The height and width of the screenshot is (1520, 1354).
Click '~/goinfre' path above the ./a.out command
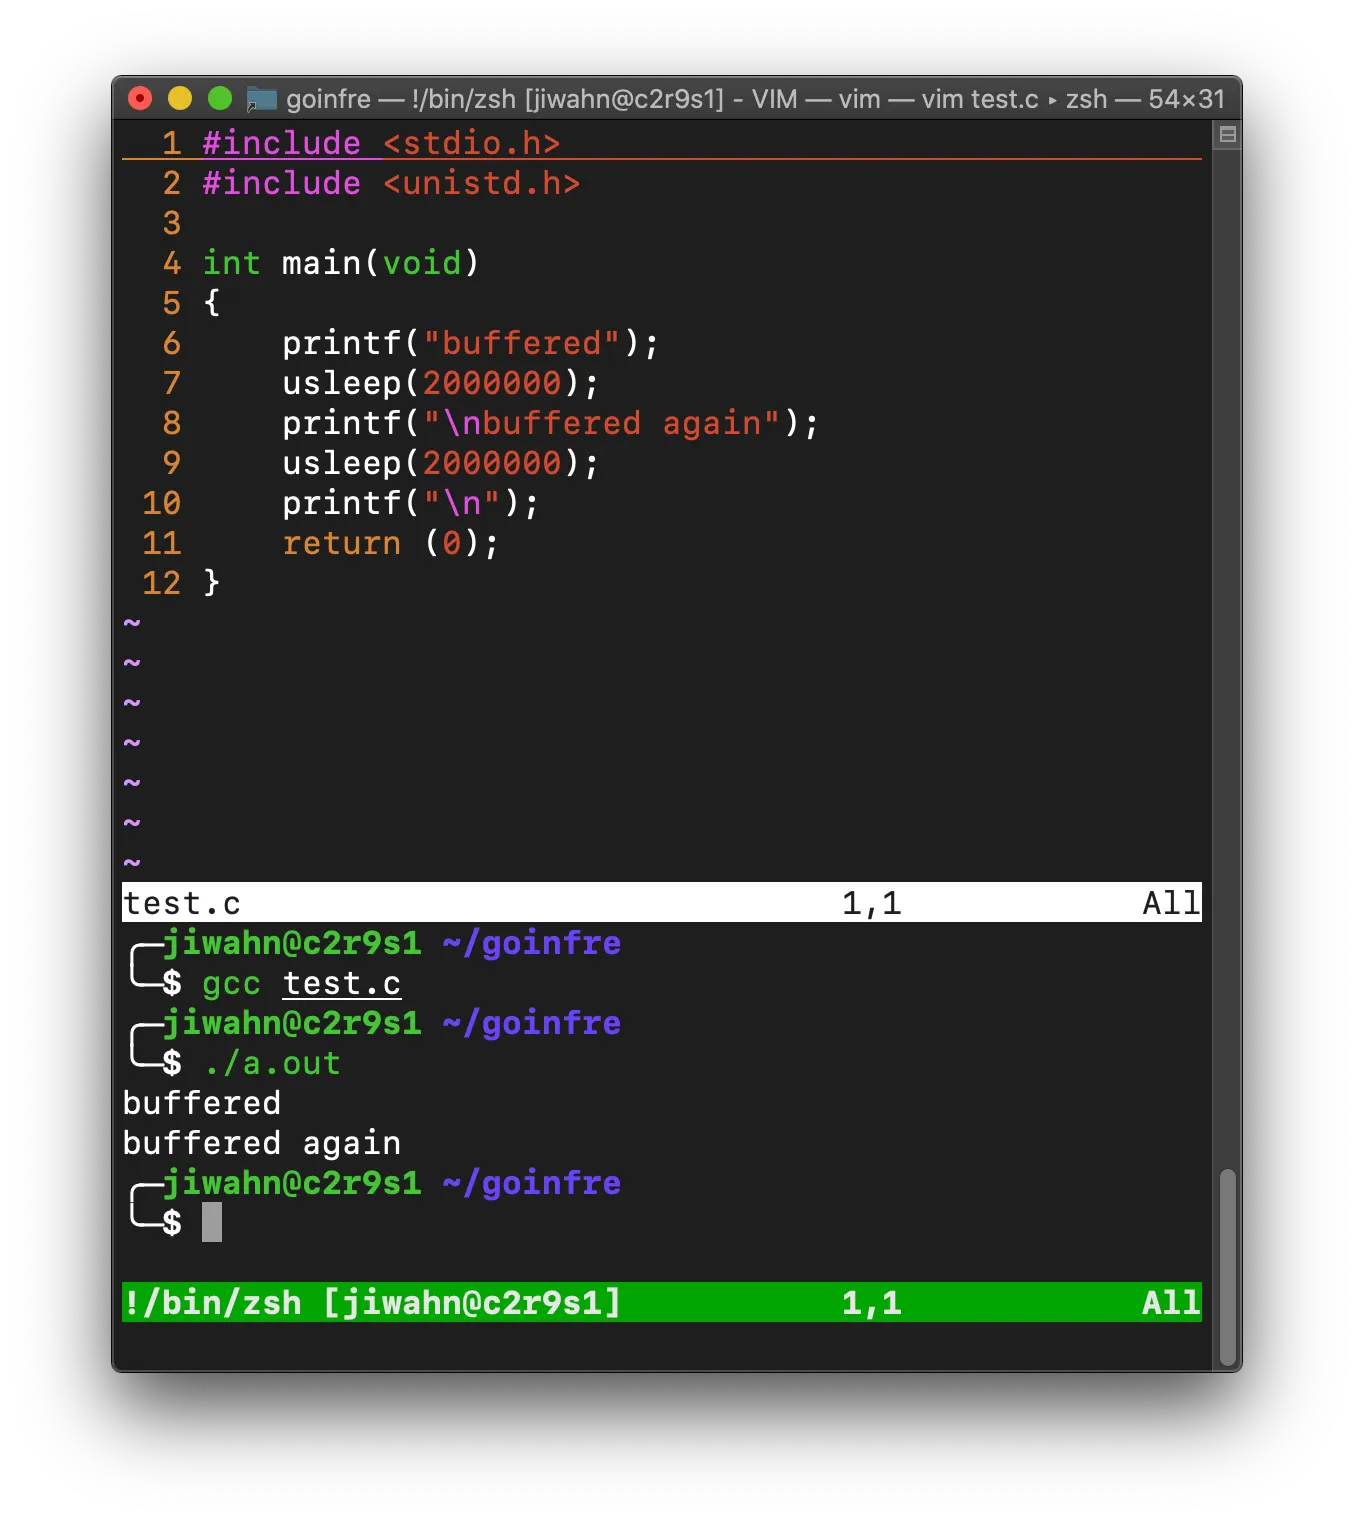tap(531, 1023)
